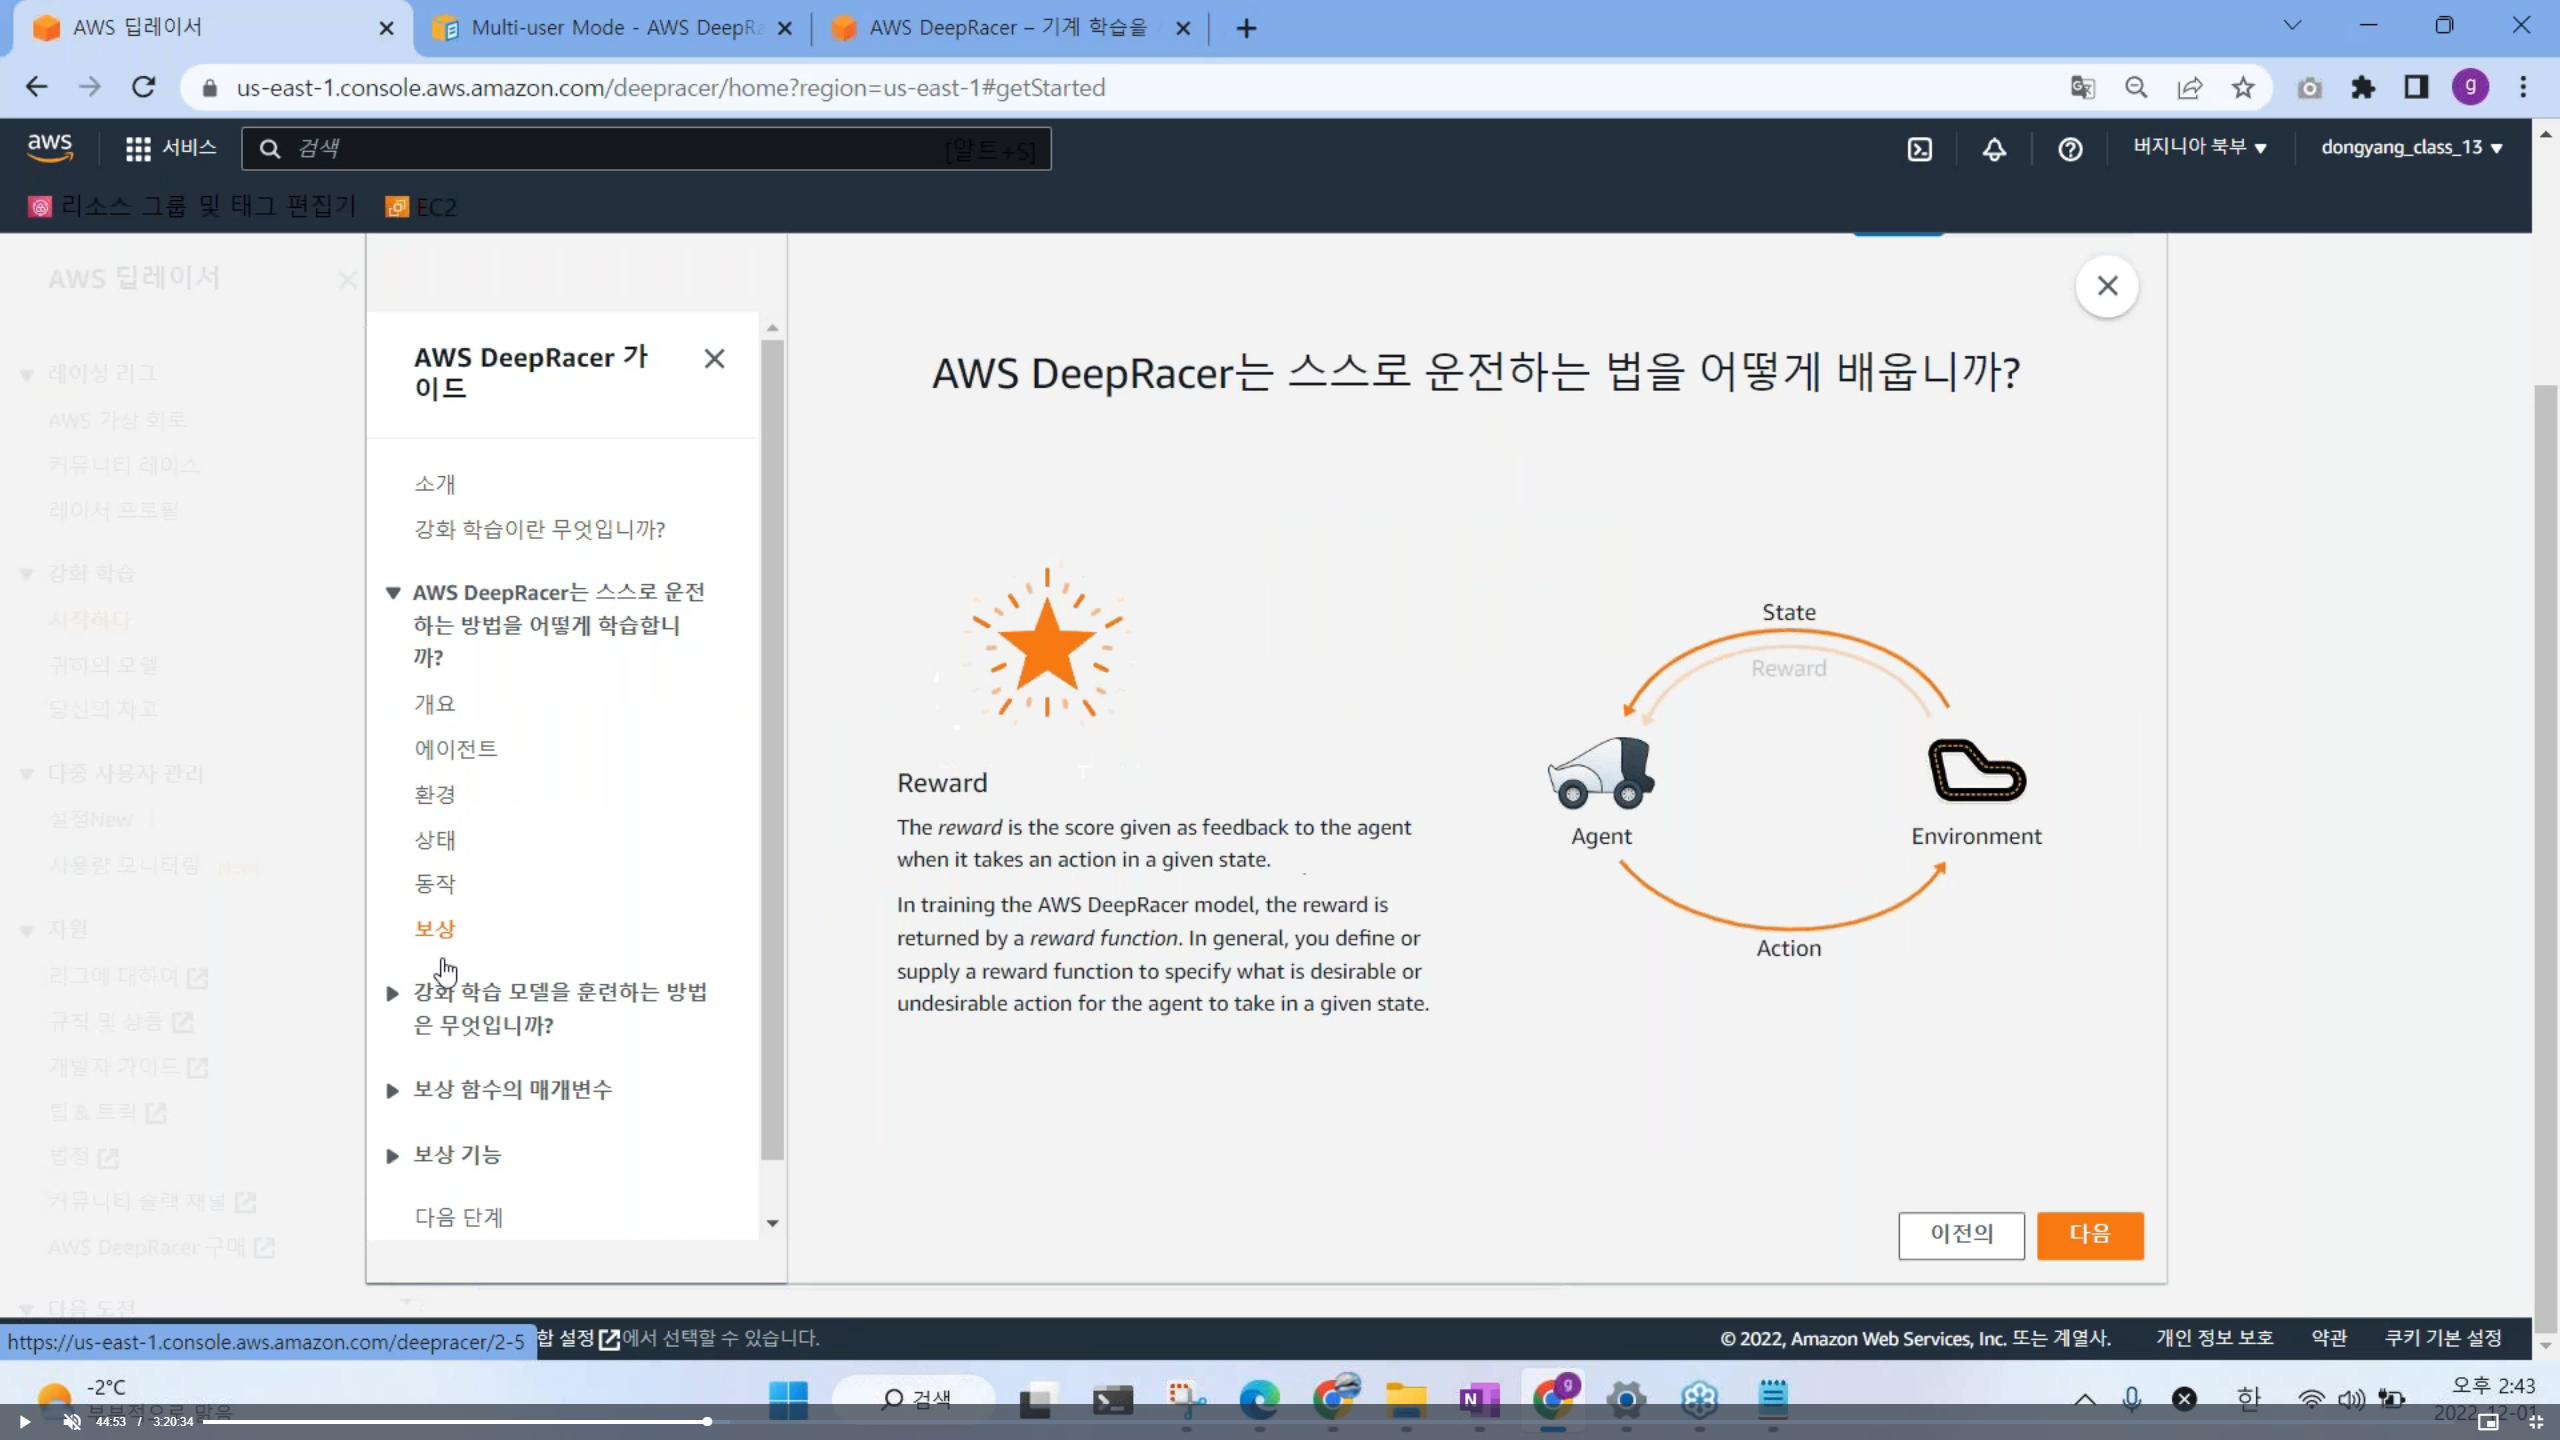Play the video recording
Image resolution: width=2560 pixels, height=1440 pixels.
[x=25, y=1421]
